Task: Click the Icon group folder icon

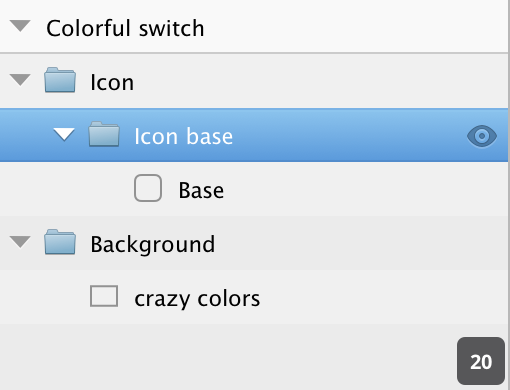Action: click(x=60, y=80)
